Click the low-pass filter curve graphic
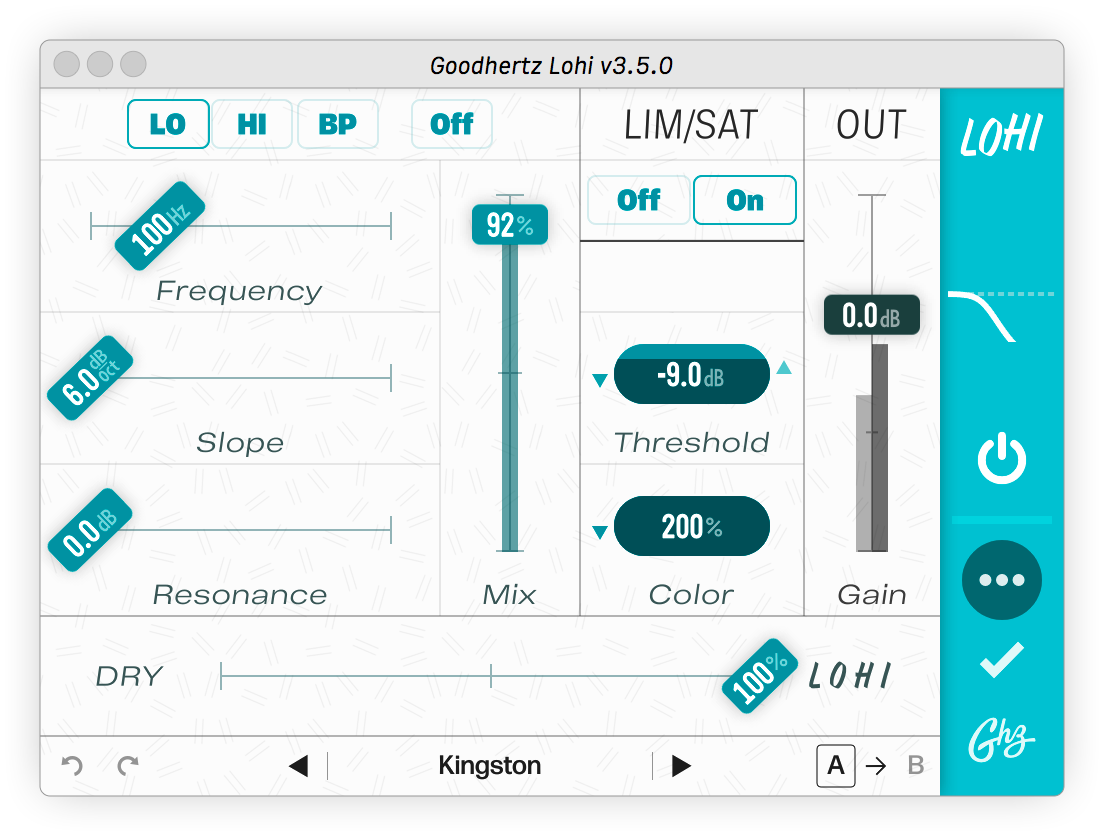 1000,315
